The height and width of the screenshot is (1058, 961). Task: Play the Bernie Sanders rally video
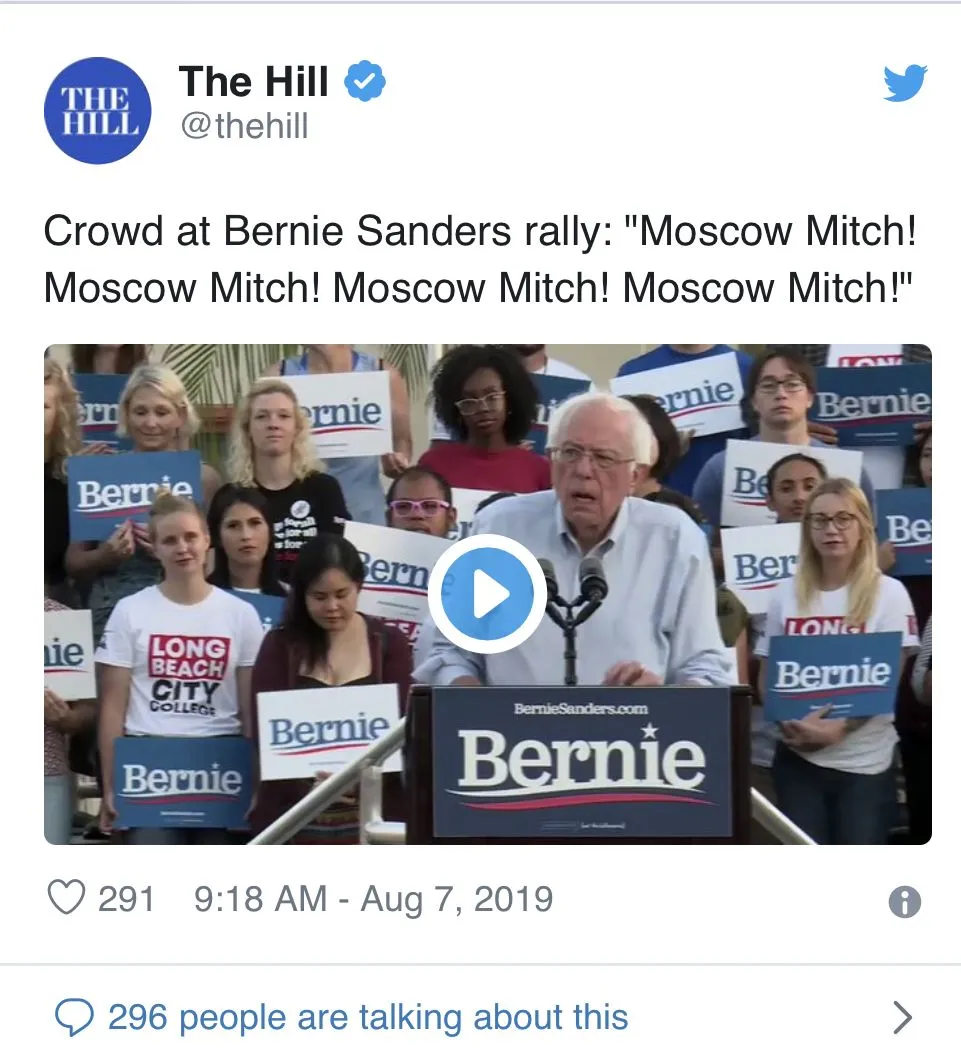coord(487,594)
